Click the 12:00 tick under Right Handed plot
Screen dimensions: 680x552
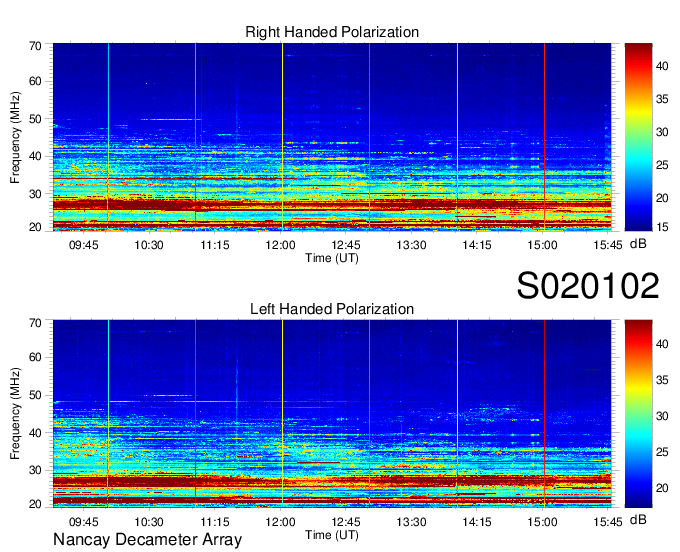(x=281, y=245)
